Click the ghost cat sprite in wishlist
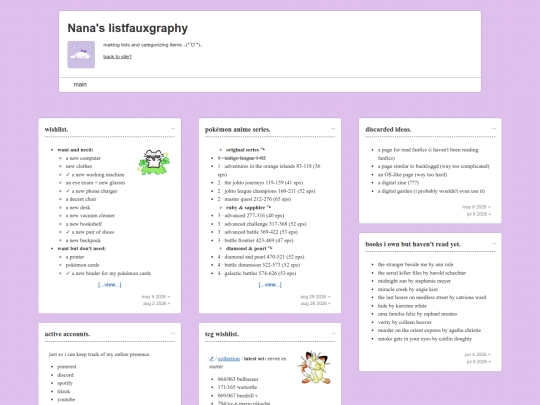This screenshot has width=540, height=405. [154, 162]
